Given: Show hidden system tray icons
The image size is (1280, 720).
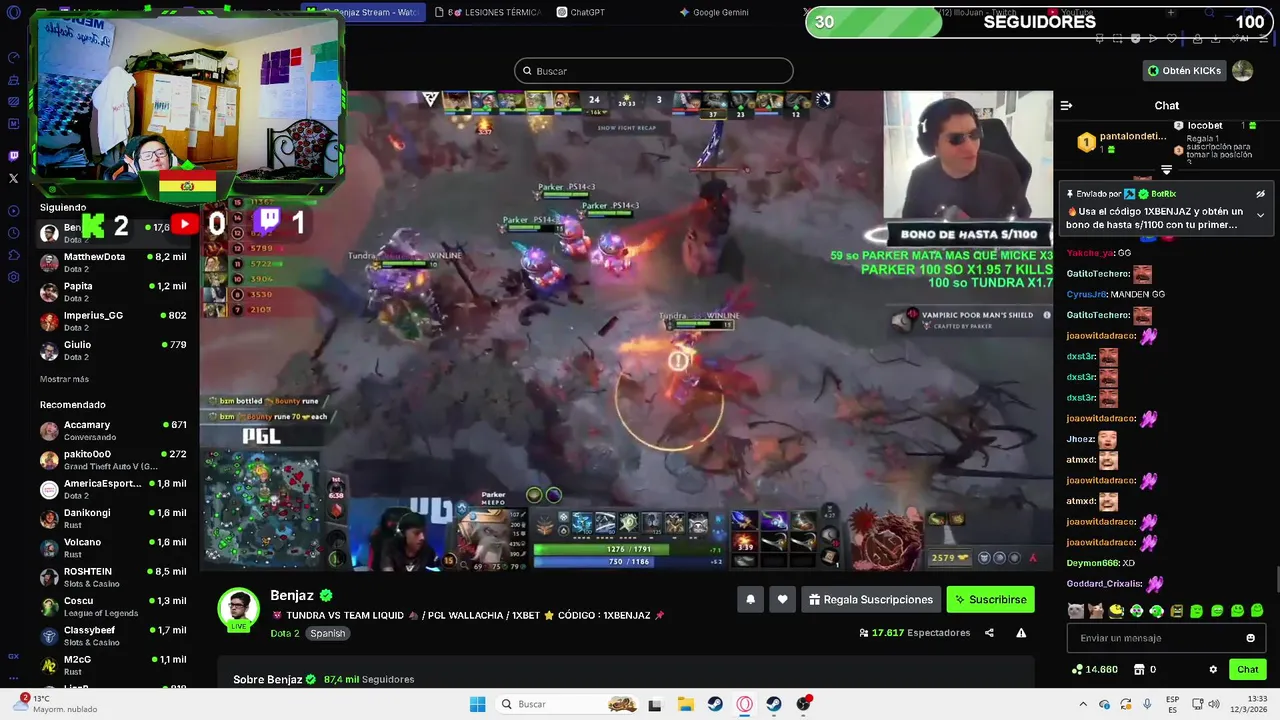Looking at the screenshot, I should pyautogui.click(x=1083, y=704).
